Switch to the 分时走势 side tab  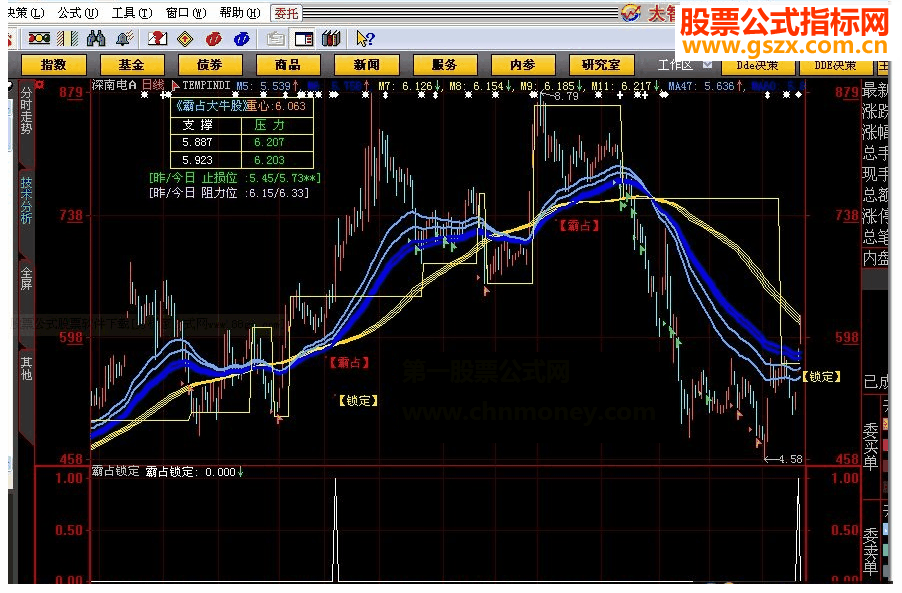point(26,110)
